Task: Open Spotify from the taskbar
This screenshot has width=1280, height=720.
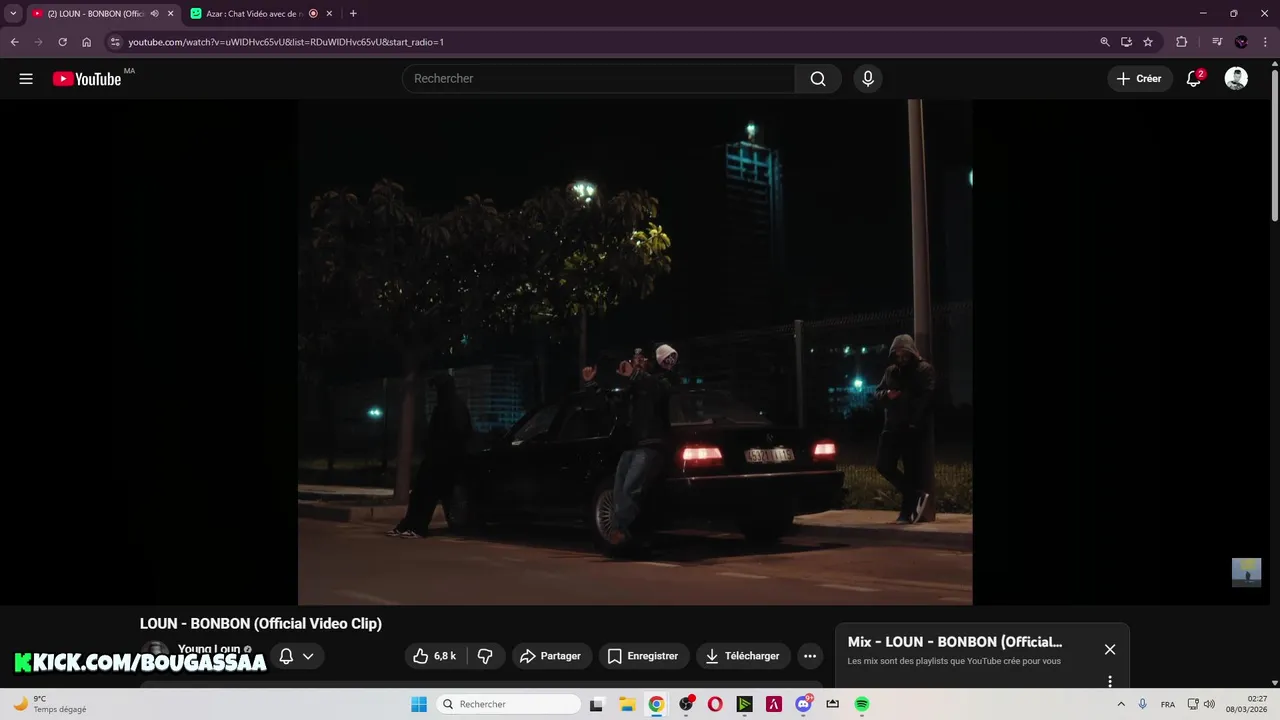Action: (862, 704)
